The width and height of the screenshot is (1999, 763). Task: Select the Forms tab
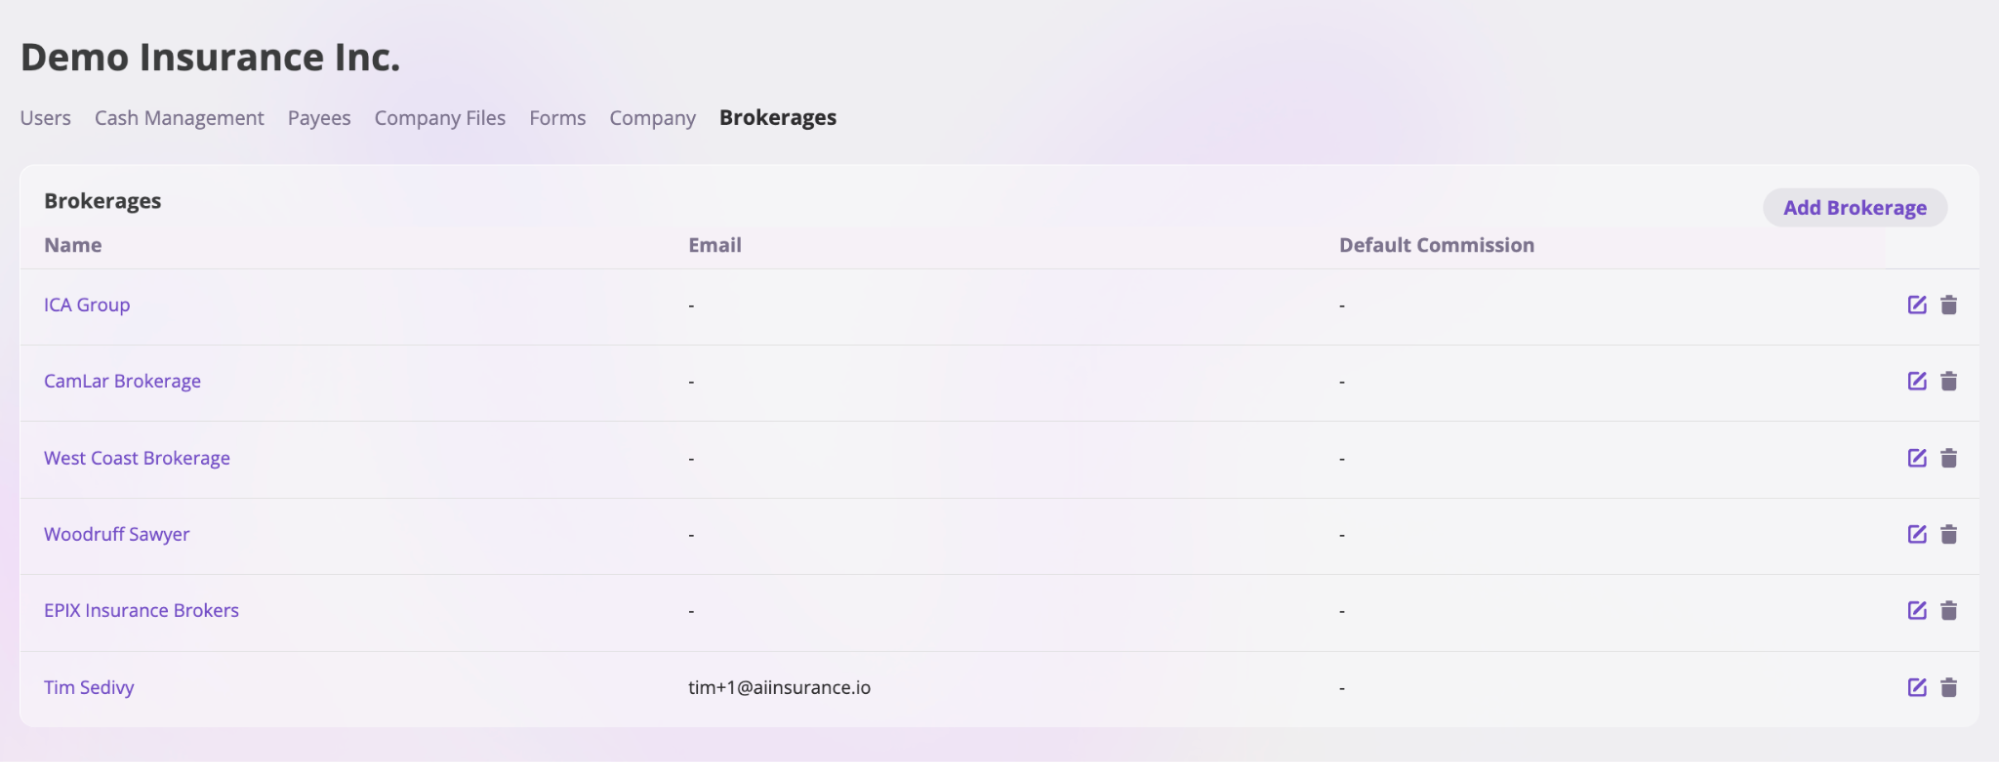click(557, 118)
